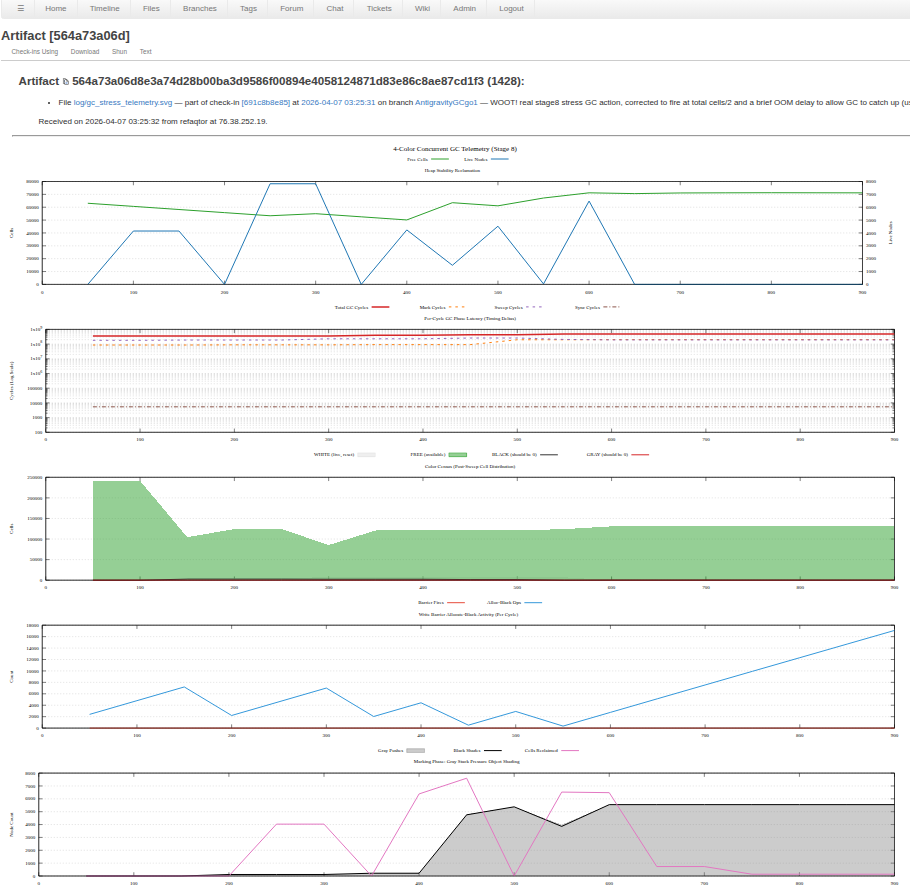Image resolution: width=910 pixels, height=893 pixels.
Task: Open the Tickets section
Action: coord(379,8)
